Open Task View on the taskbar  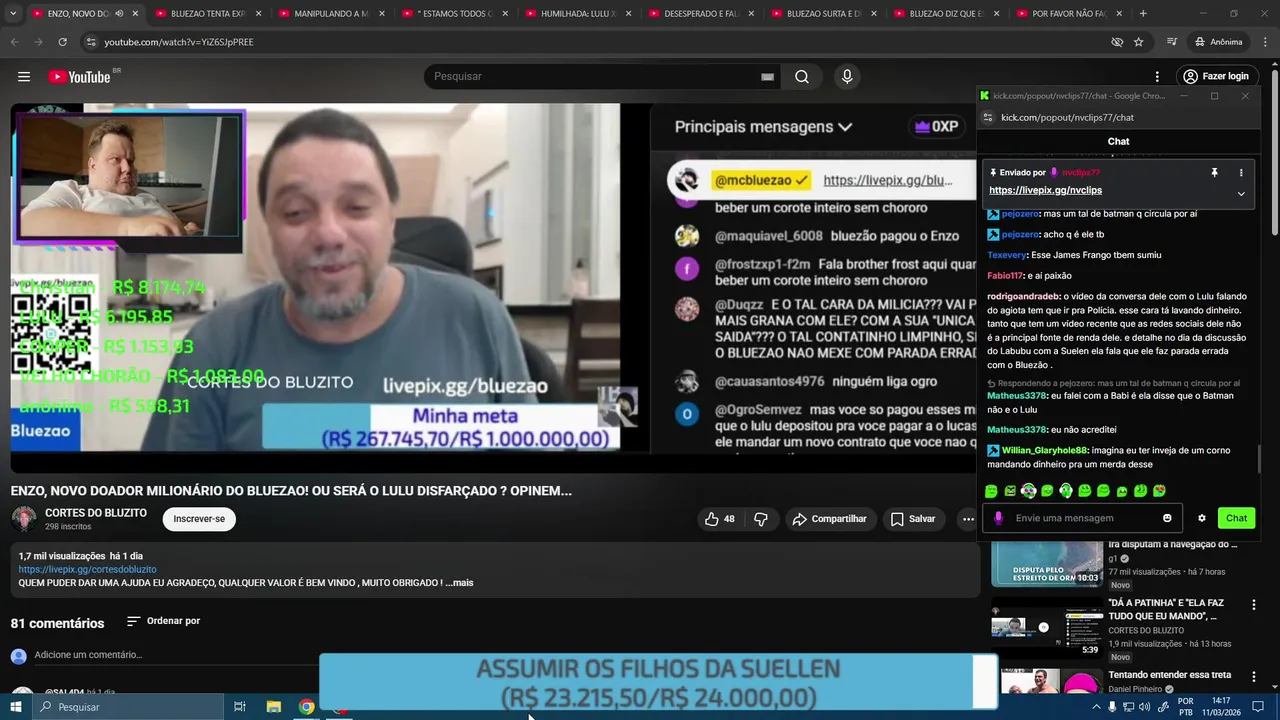coord(240,707)
